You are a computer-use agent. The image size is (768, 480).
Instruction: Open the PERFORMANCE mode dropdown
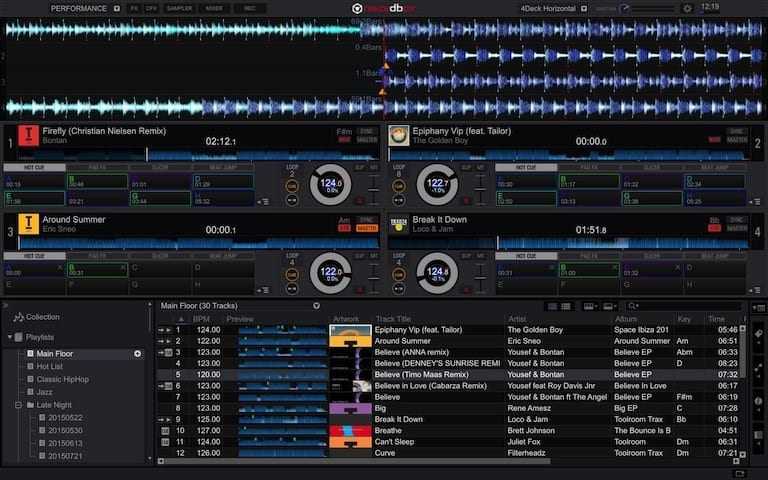click(117, 8)
